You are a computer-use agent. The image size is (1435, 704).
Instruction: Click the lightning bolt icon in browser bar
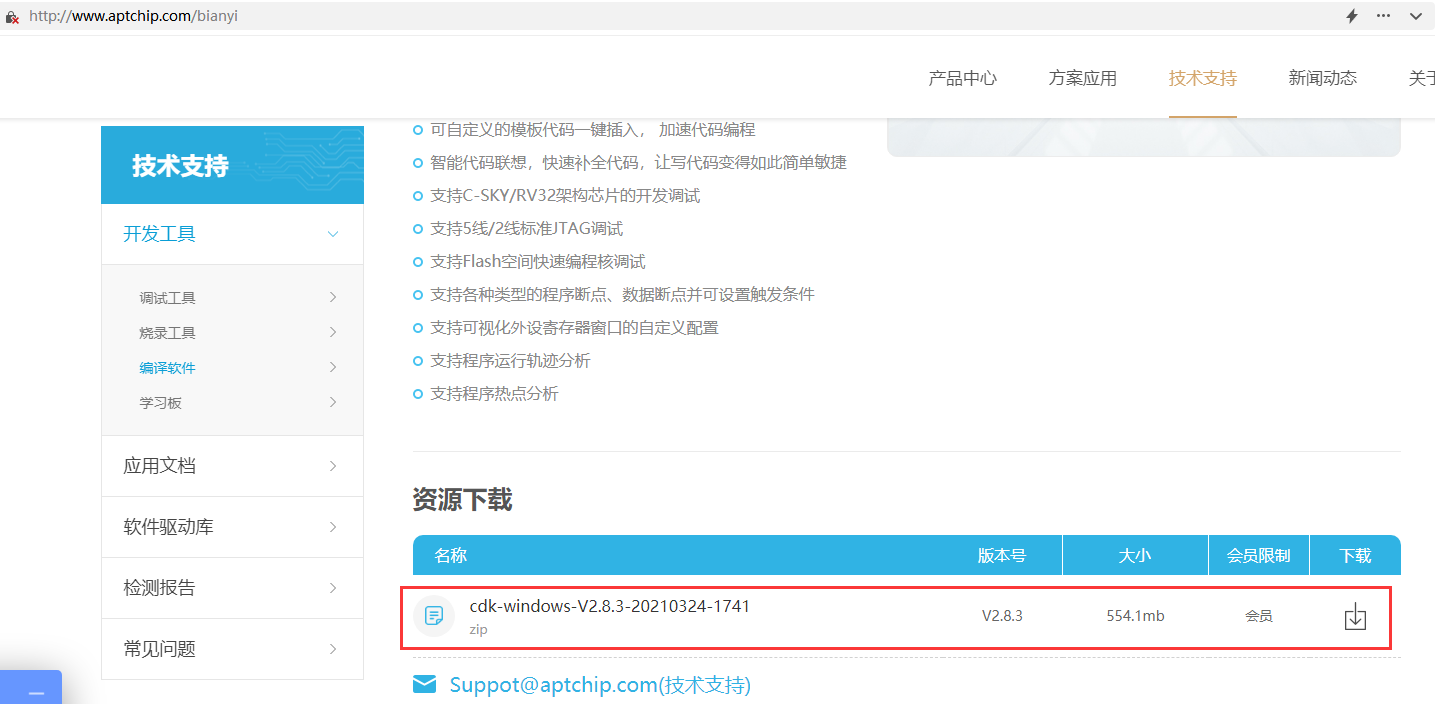point(1352,16)
